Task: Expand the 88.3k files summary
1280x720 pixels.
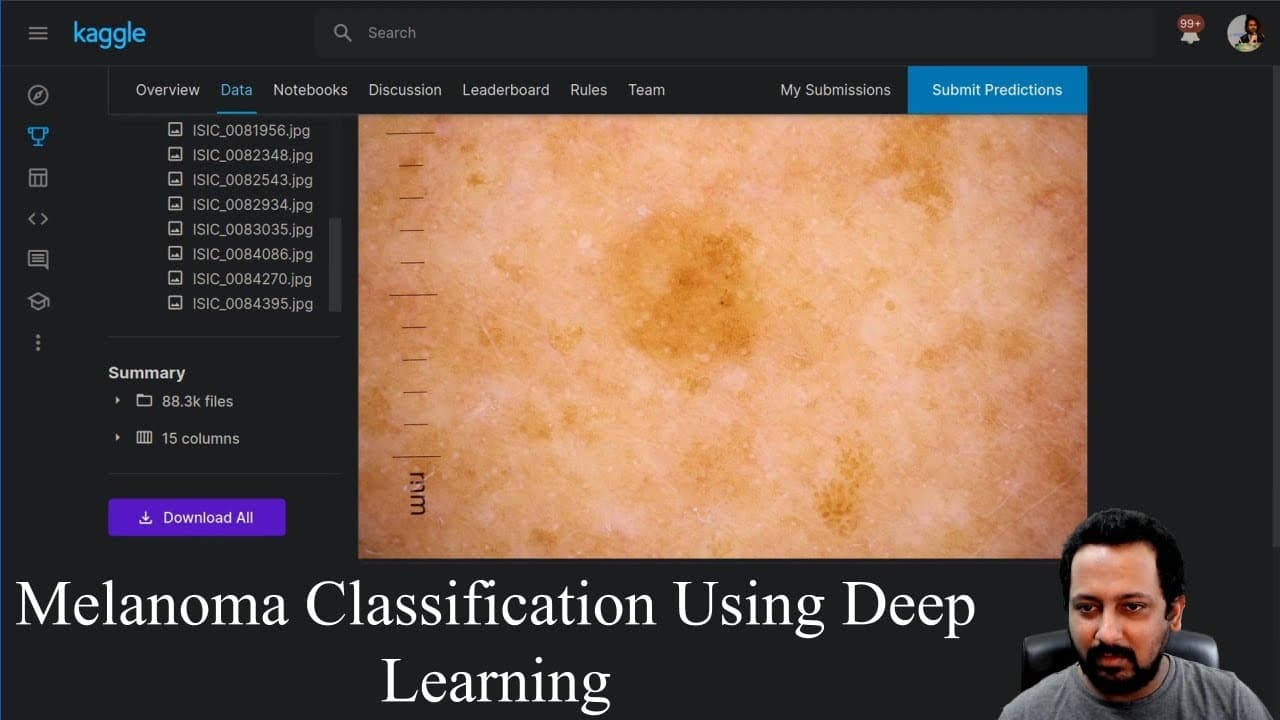Action: pos(173,401)
